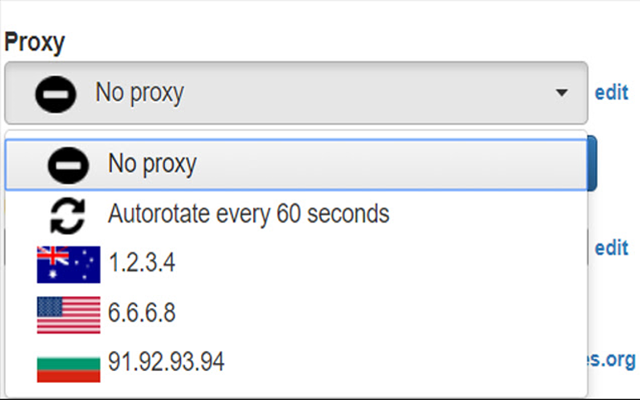Image resolution: width=640 pixels, height=400 pixels.
Task: Click the blue button edge behind the No proxy row
Action: pyautogui.click(x=592, y=164)
